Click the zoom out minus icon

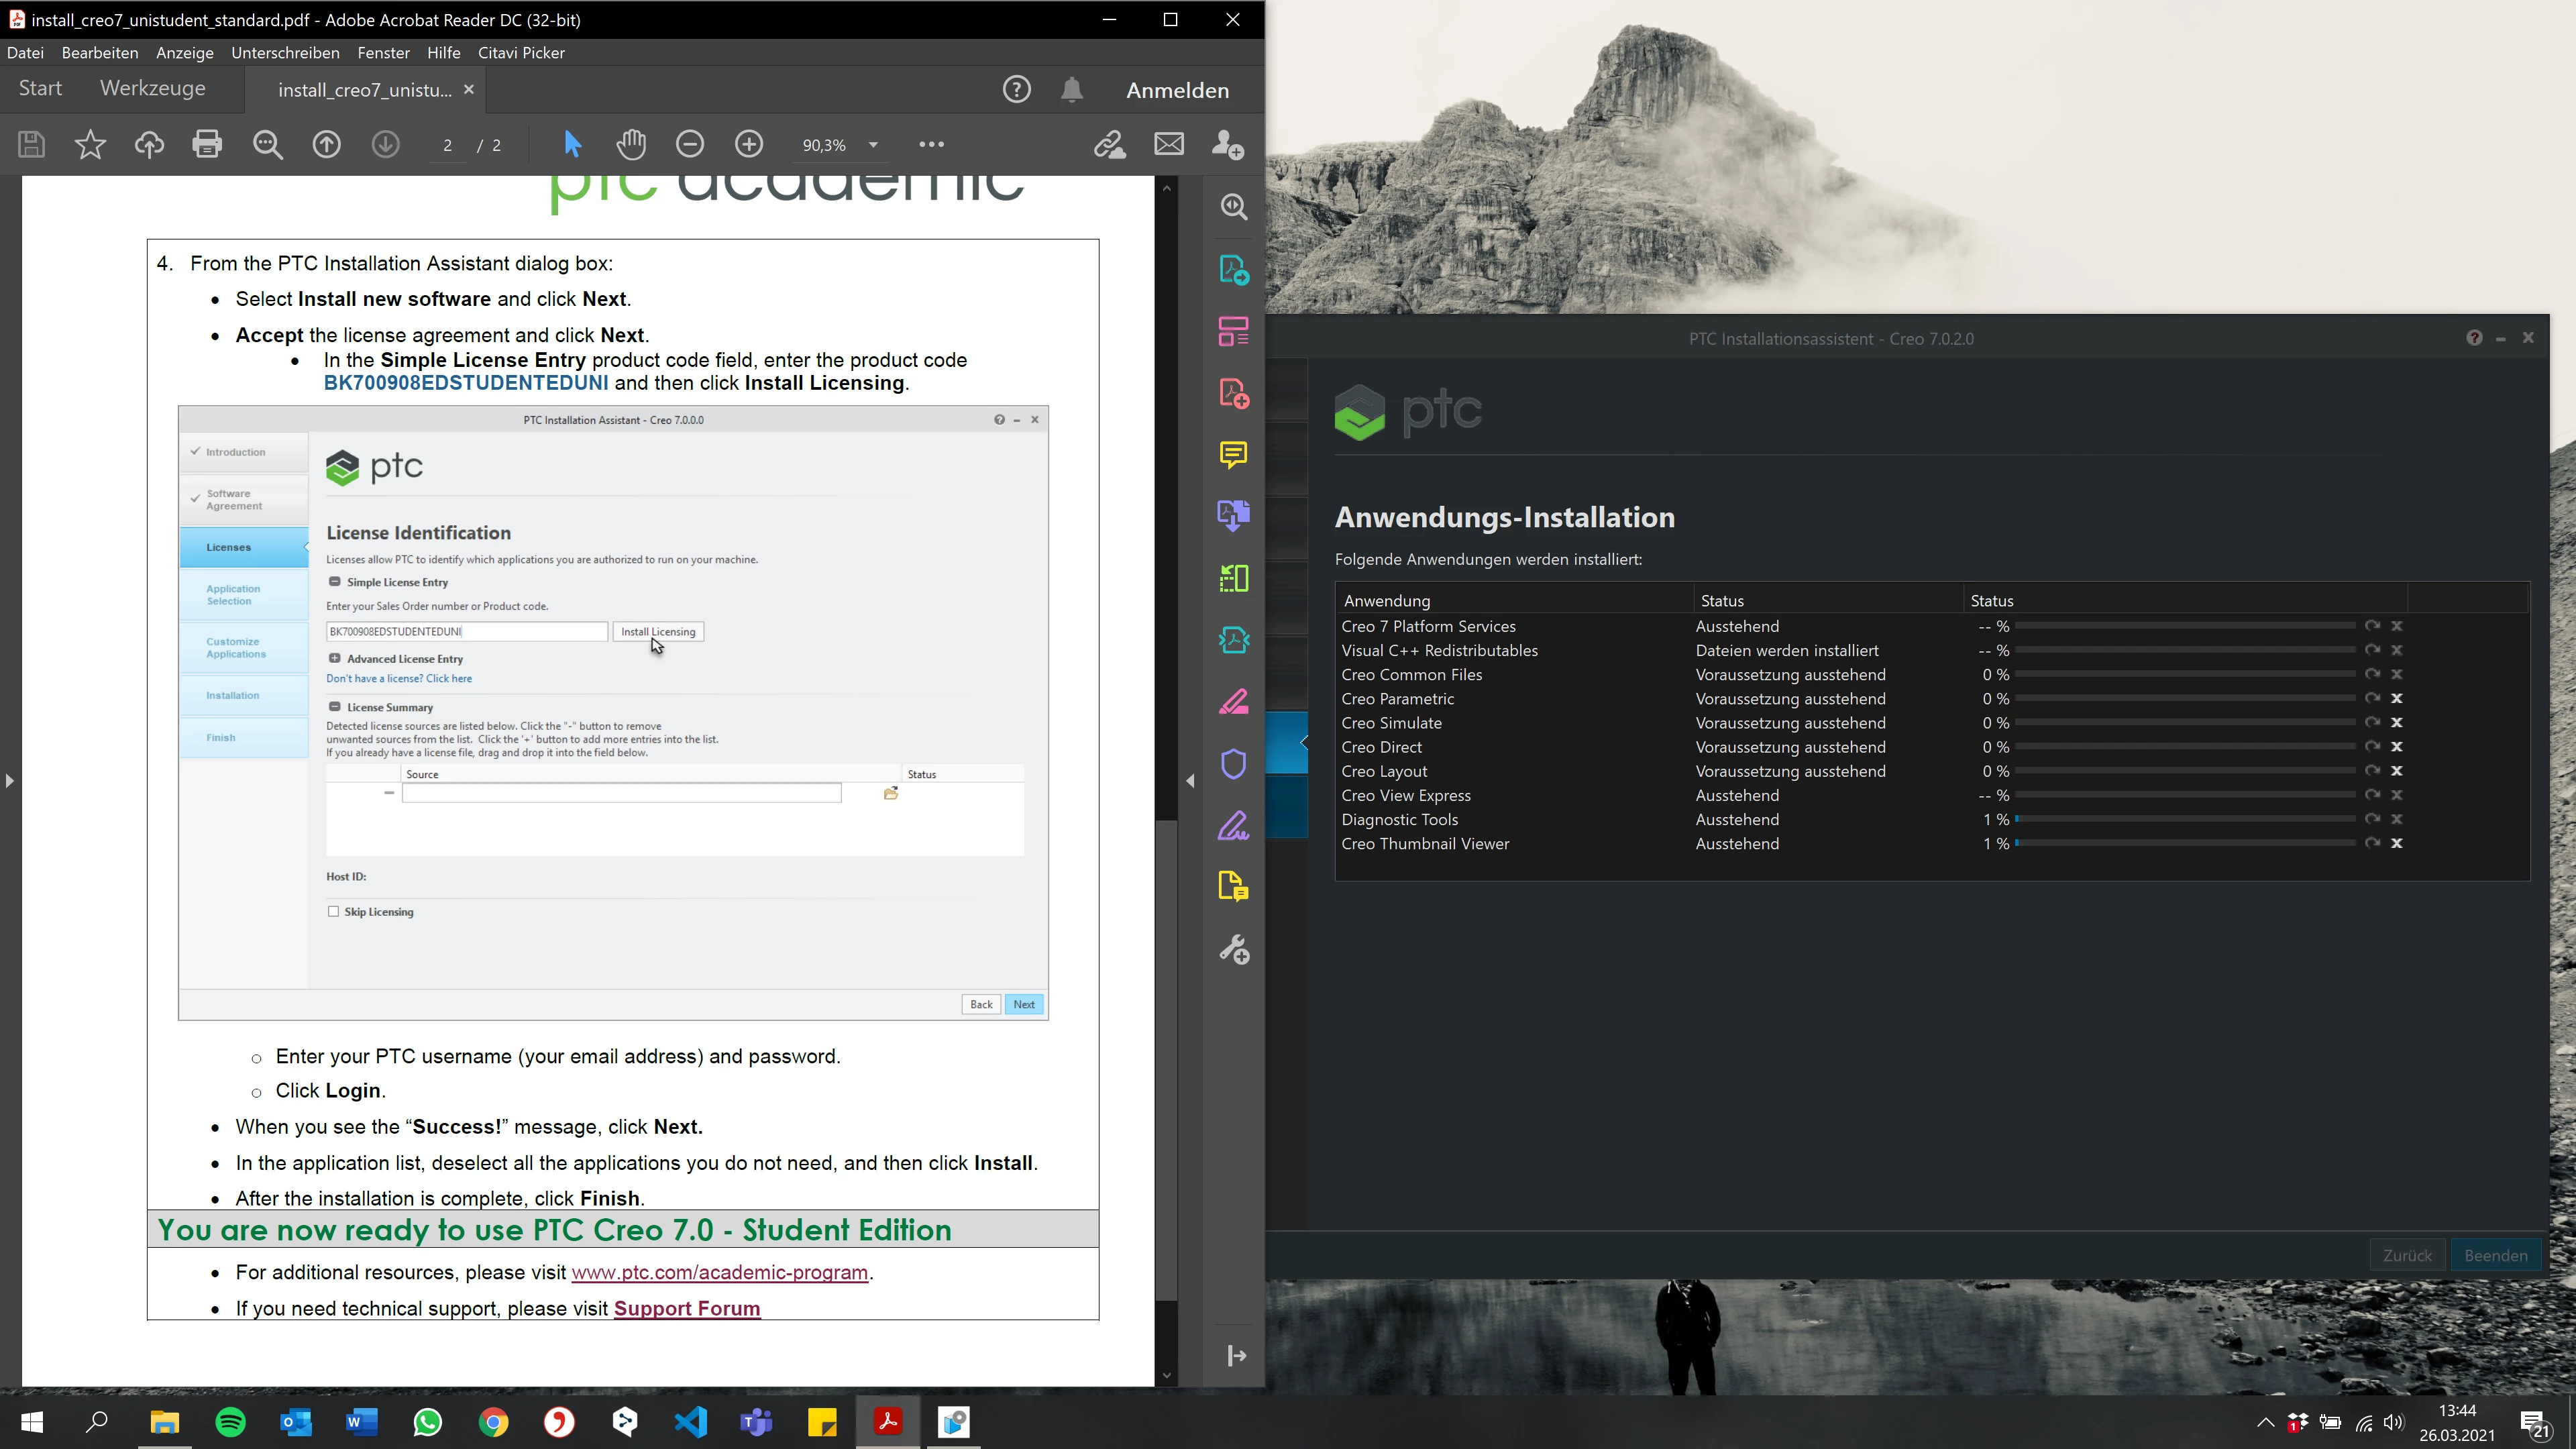click(x=690, y=144)
